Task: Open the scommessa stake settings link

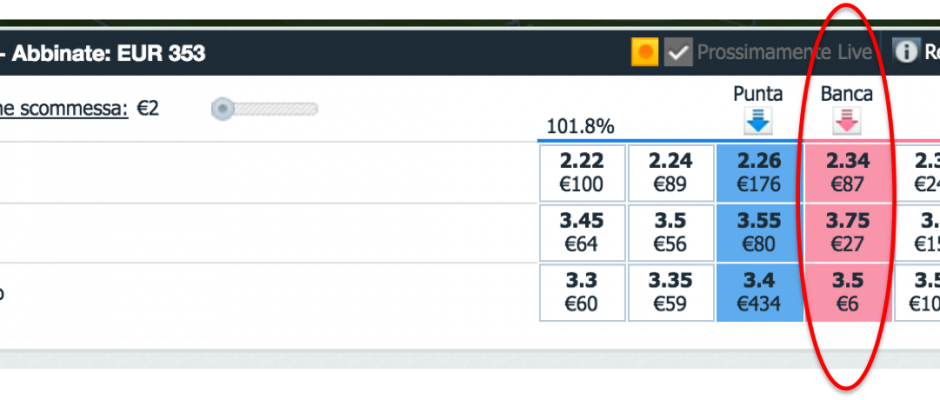Action: (x=64, y=109)
